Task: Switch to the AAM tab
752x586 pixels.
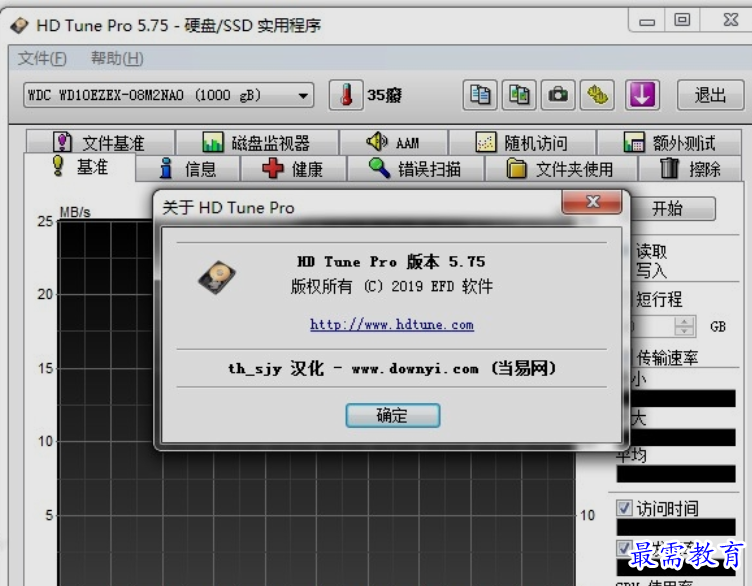Action: click(393, 142)
